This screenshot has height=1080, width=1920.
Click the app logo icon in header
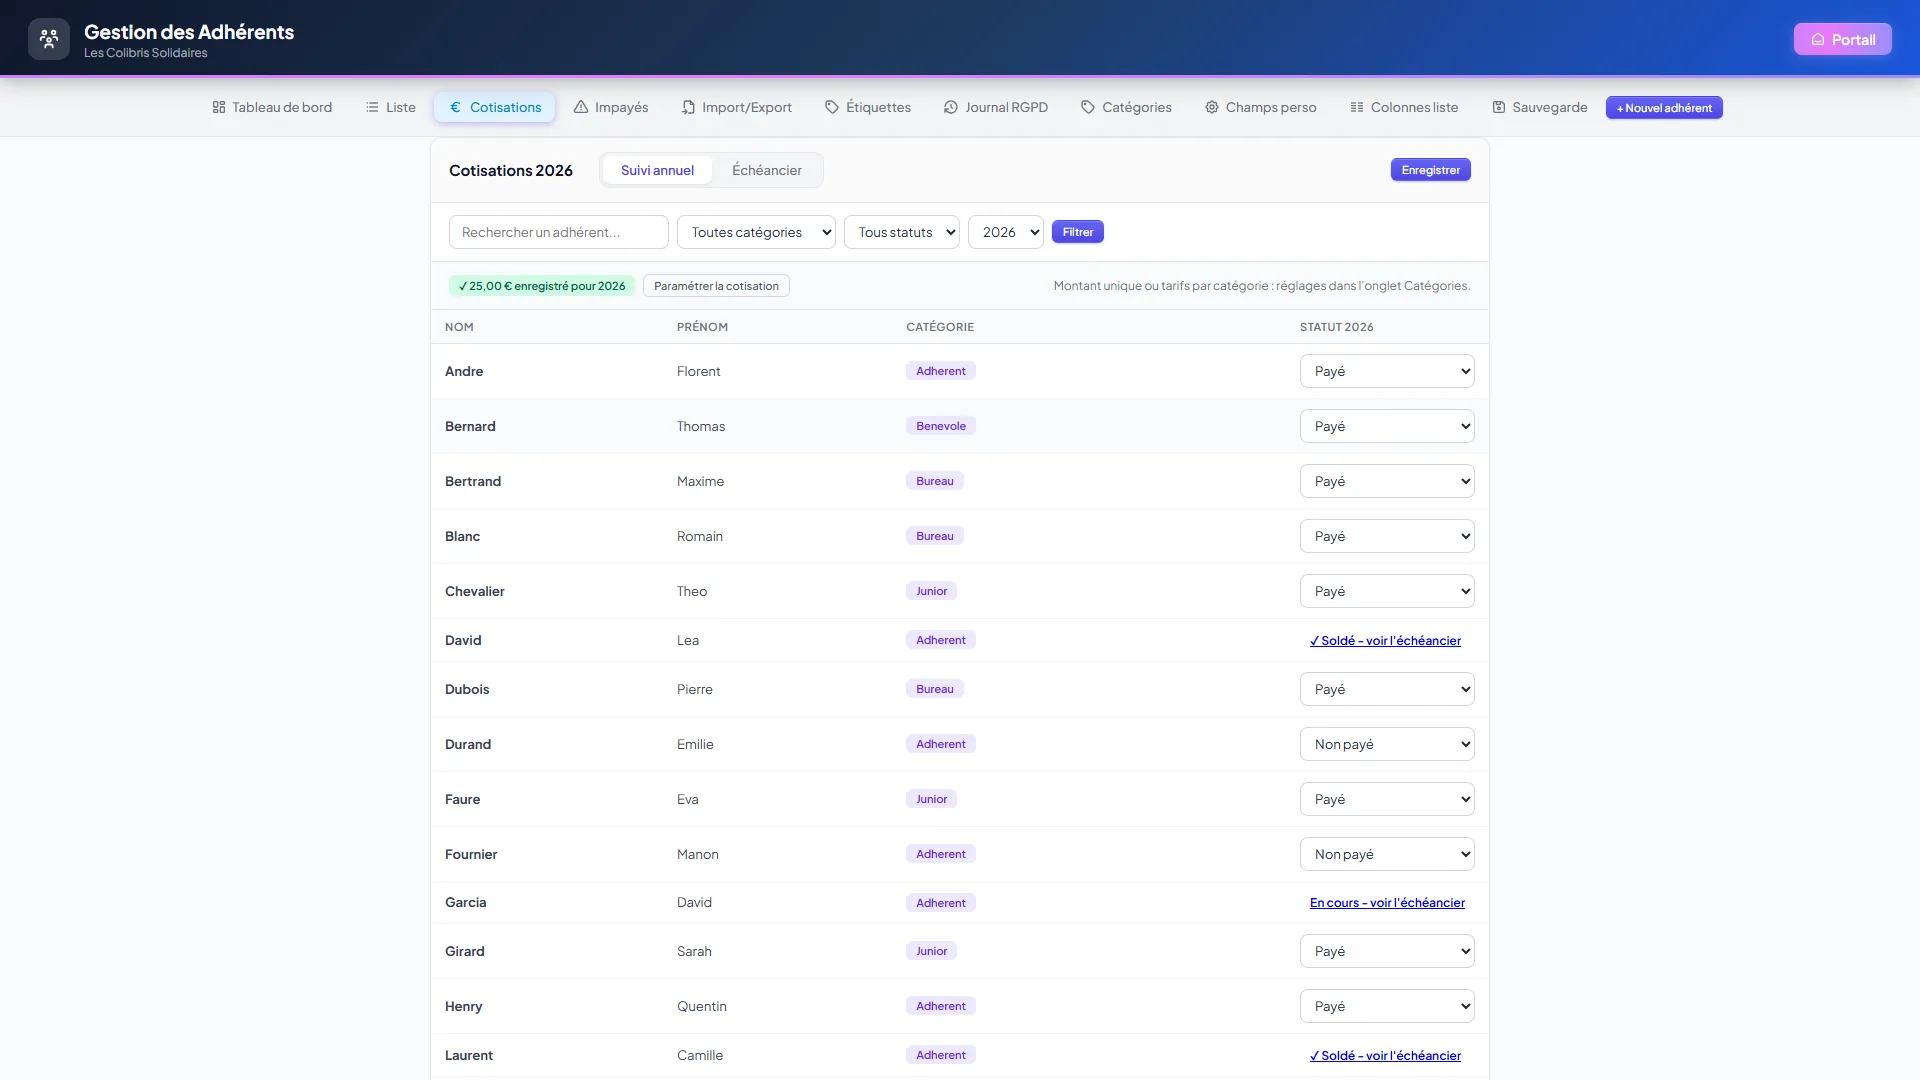(49, 39)
